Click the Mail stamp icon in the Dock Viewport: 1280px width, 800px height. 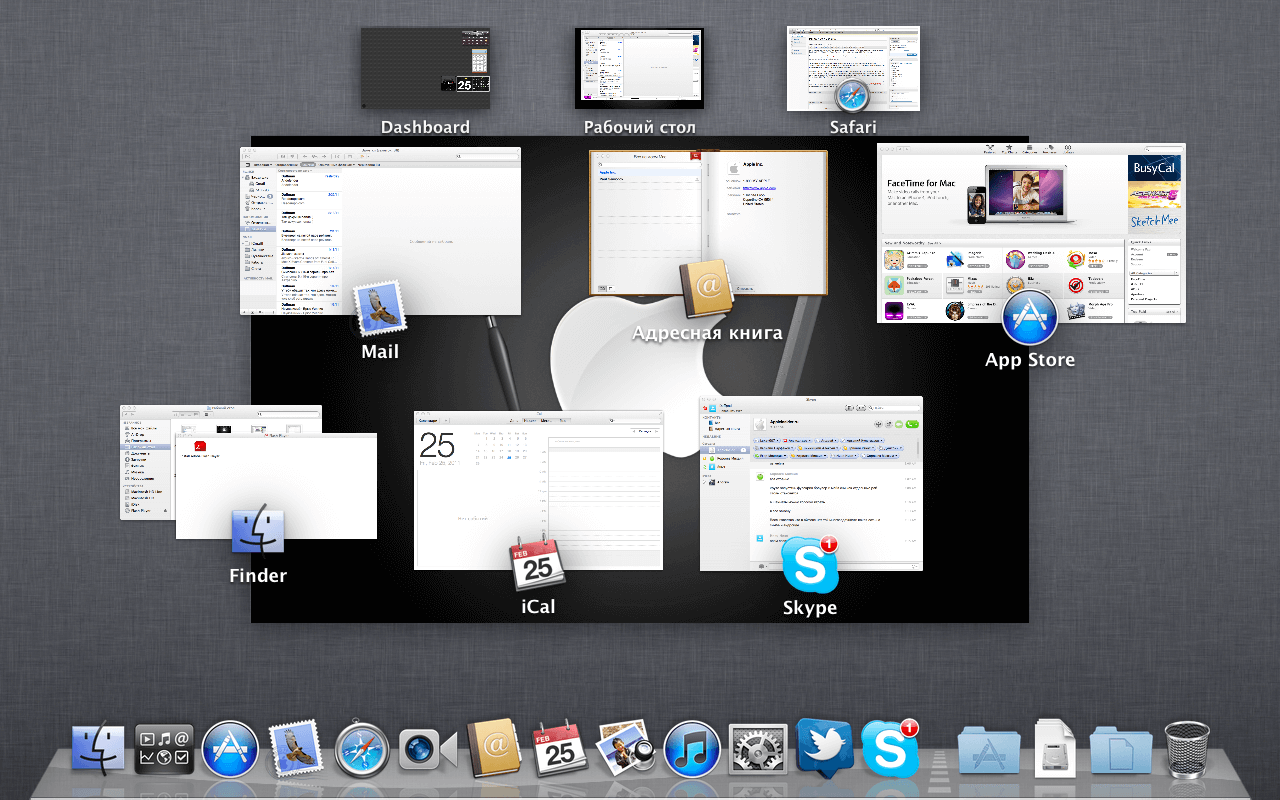pyautogui.click(x=296, y=748)
